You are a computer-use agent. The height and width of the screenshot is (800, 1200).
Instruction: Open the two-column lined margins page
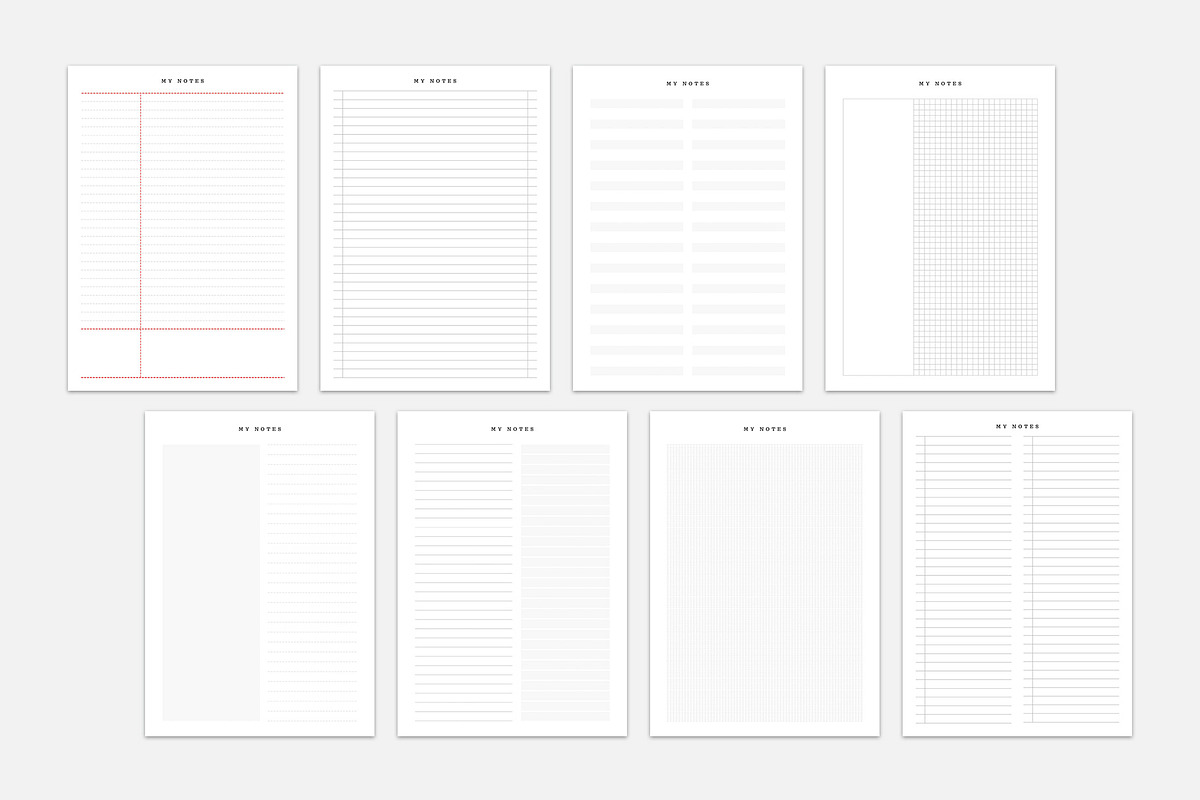[1017, 574]
